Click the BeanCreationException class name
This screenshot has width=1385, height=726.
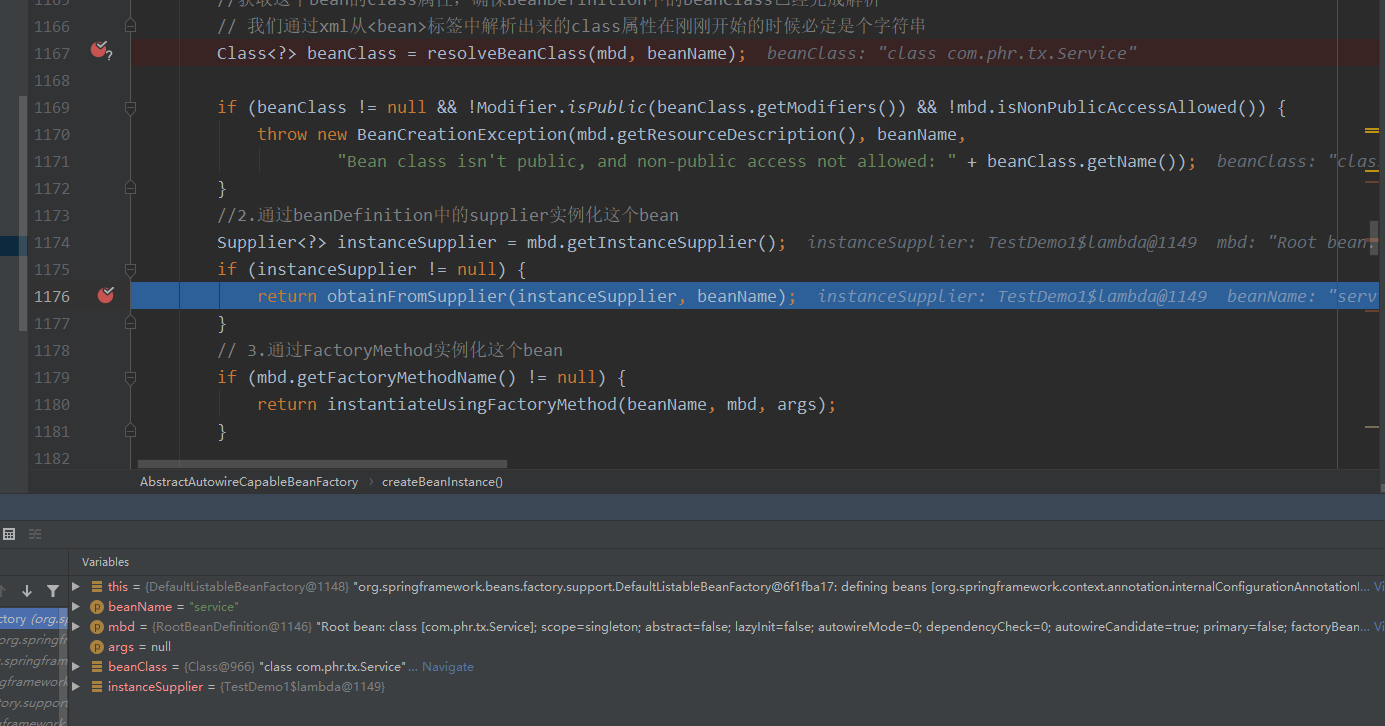tap(461, 134)
